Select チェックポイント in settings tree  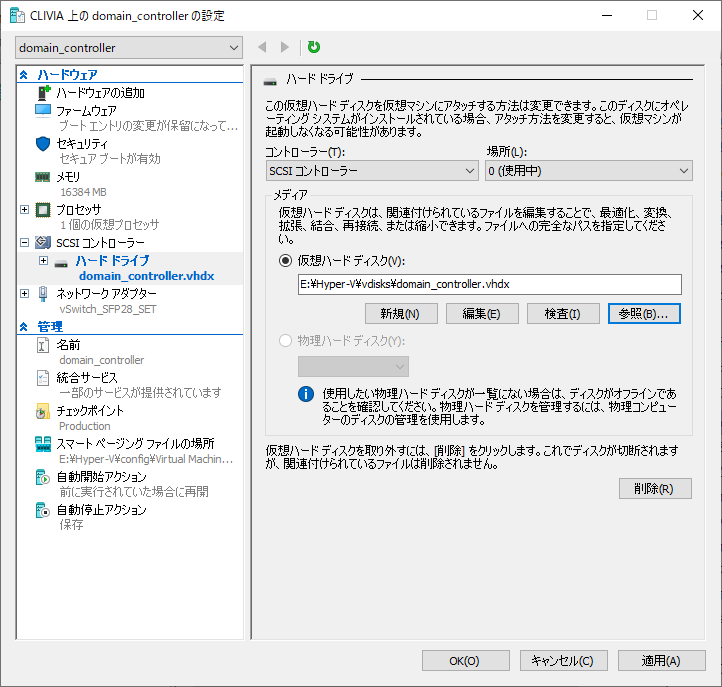click(90, 411)
